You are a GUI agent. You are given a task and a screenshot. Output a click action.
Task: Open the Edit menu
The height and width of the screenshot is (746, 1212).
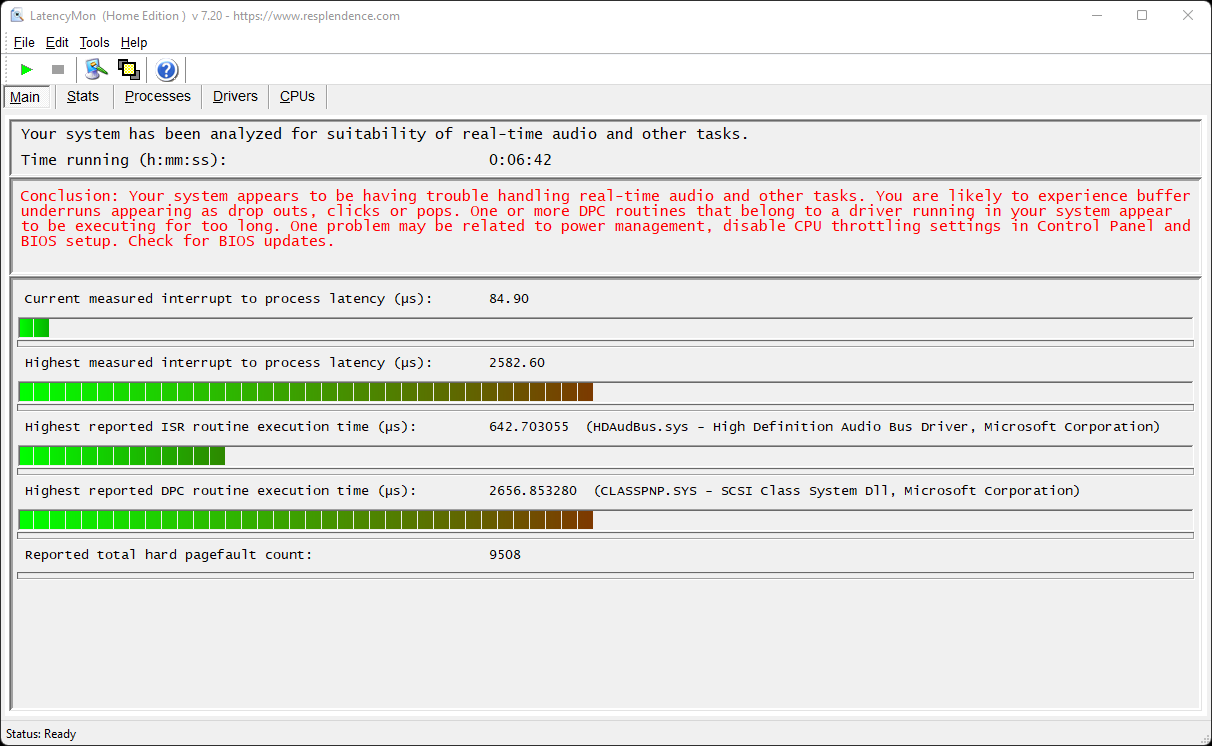[x=57, y=42]
